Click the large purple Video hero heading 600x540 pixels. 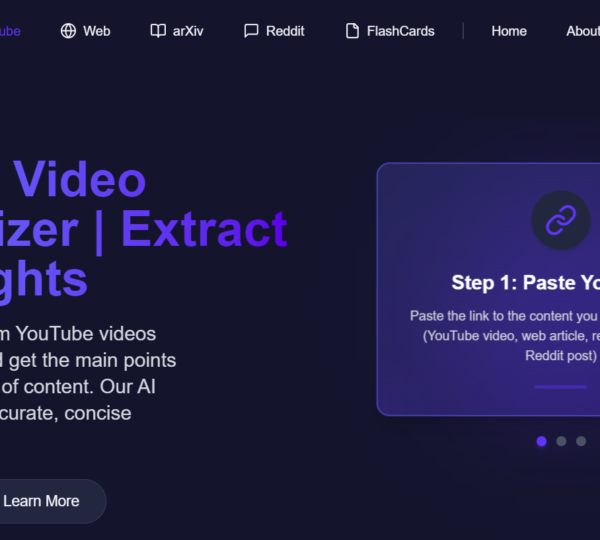(x=79, y=180)
